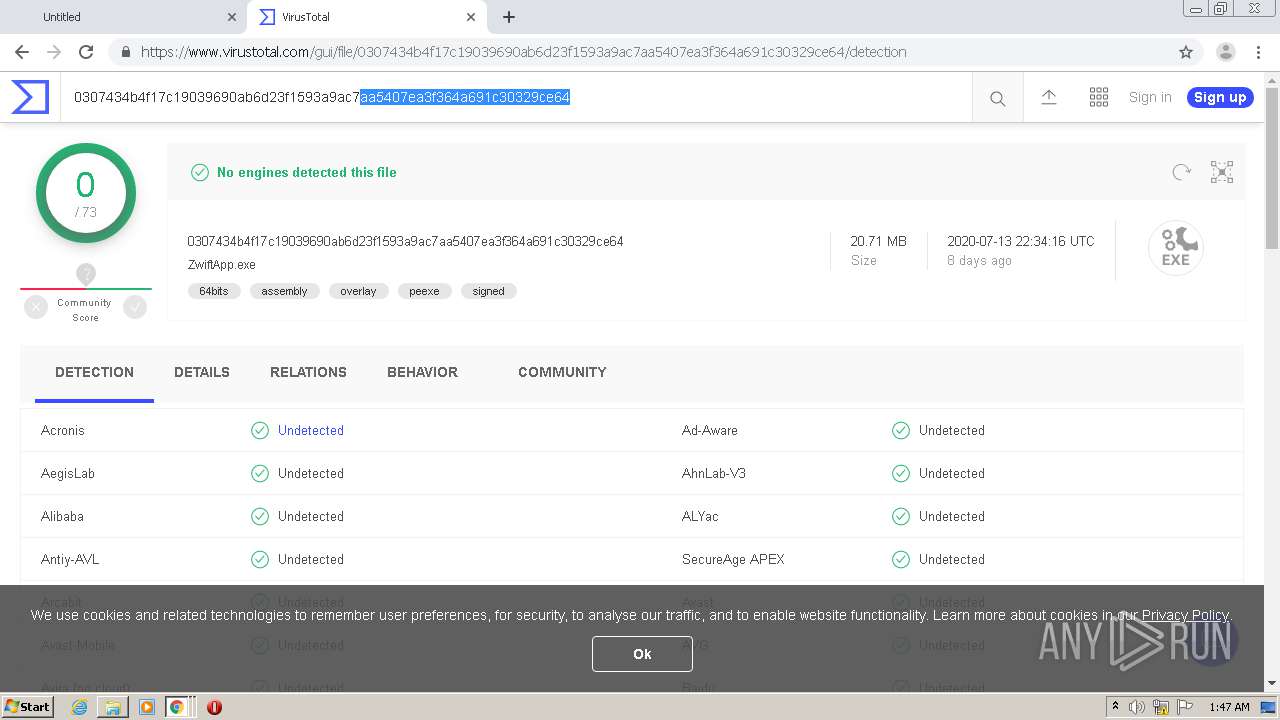Click the VirusTotal logo icon

[x=30, y=97]
